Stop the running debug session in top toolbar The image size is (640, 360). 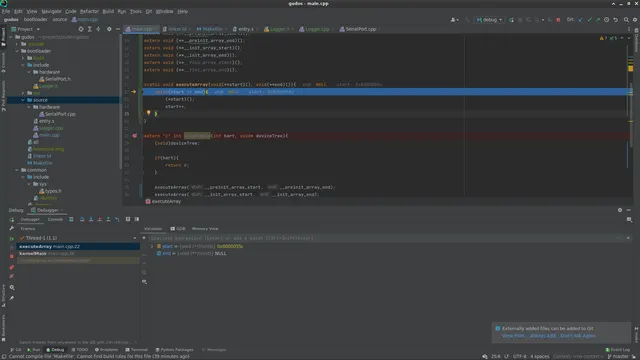[558, 20]
